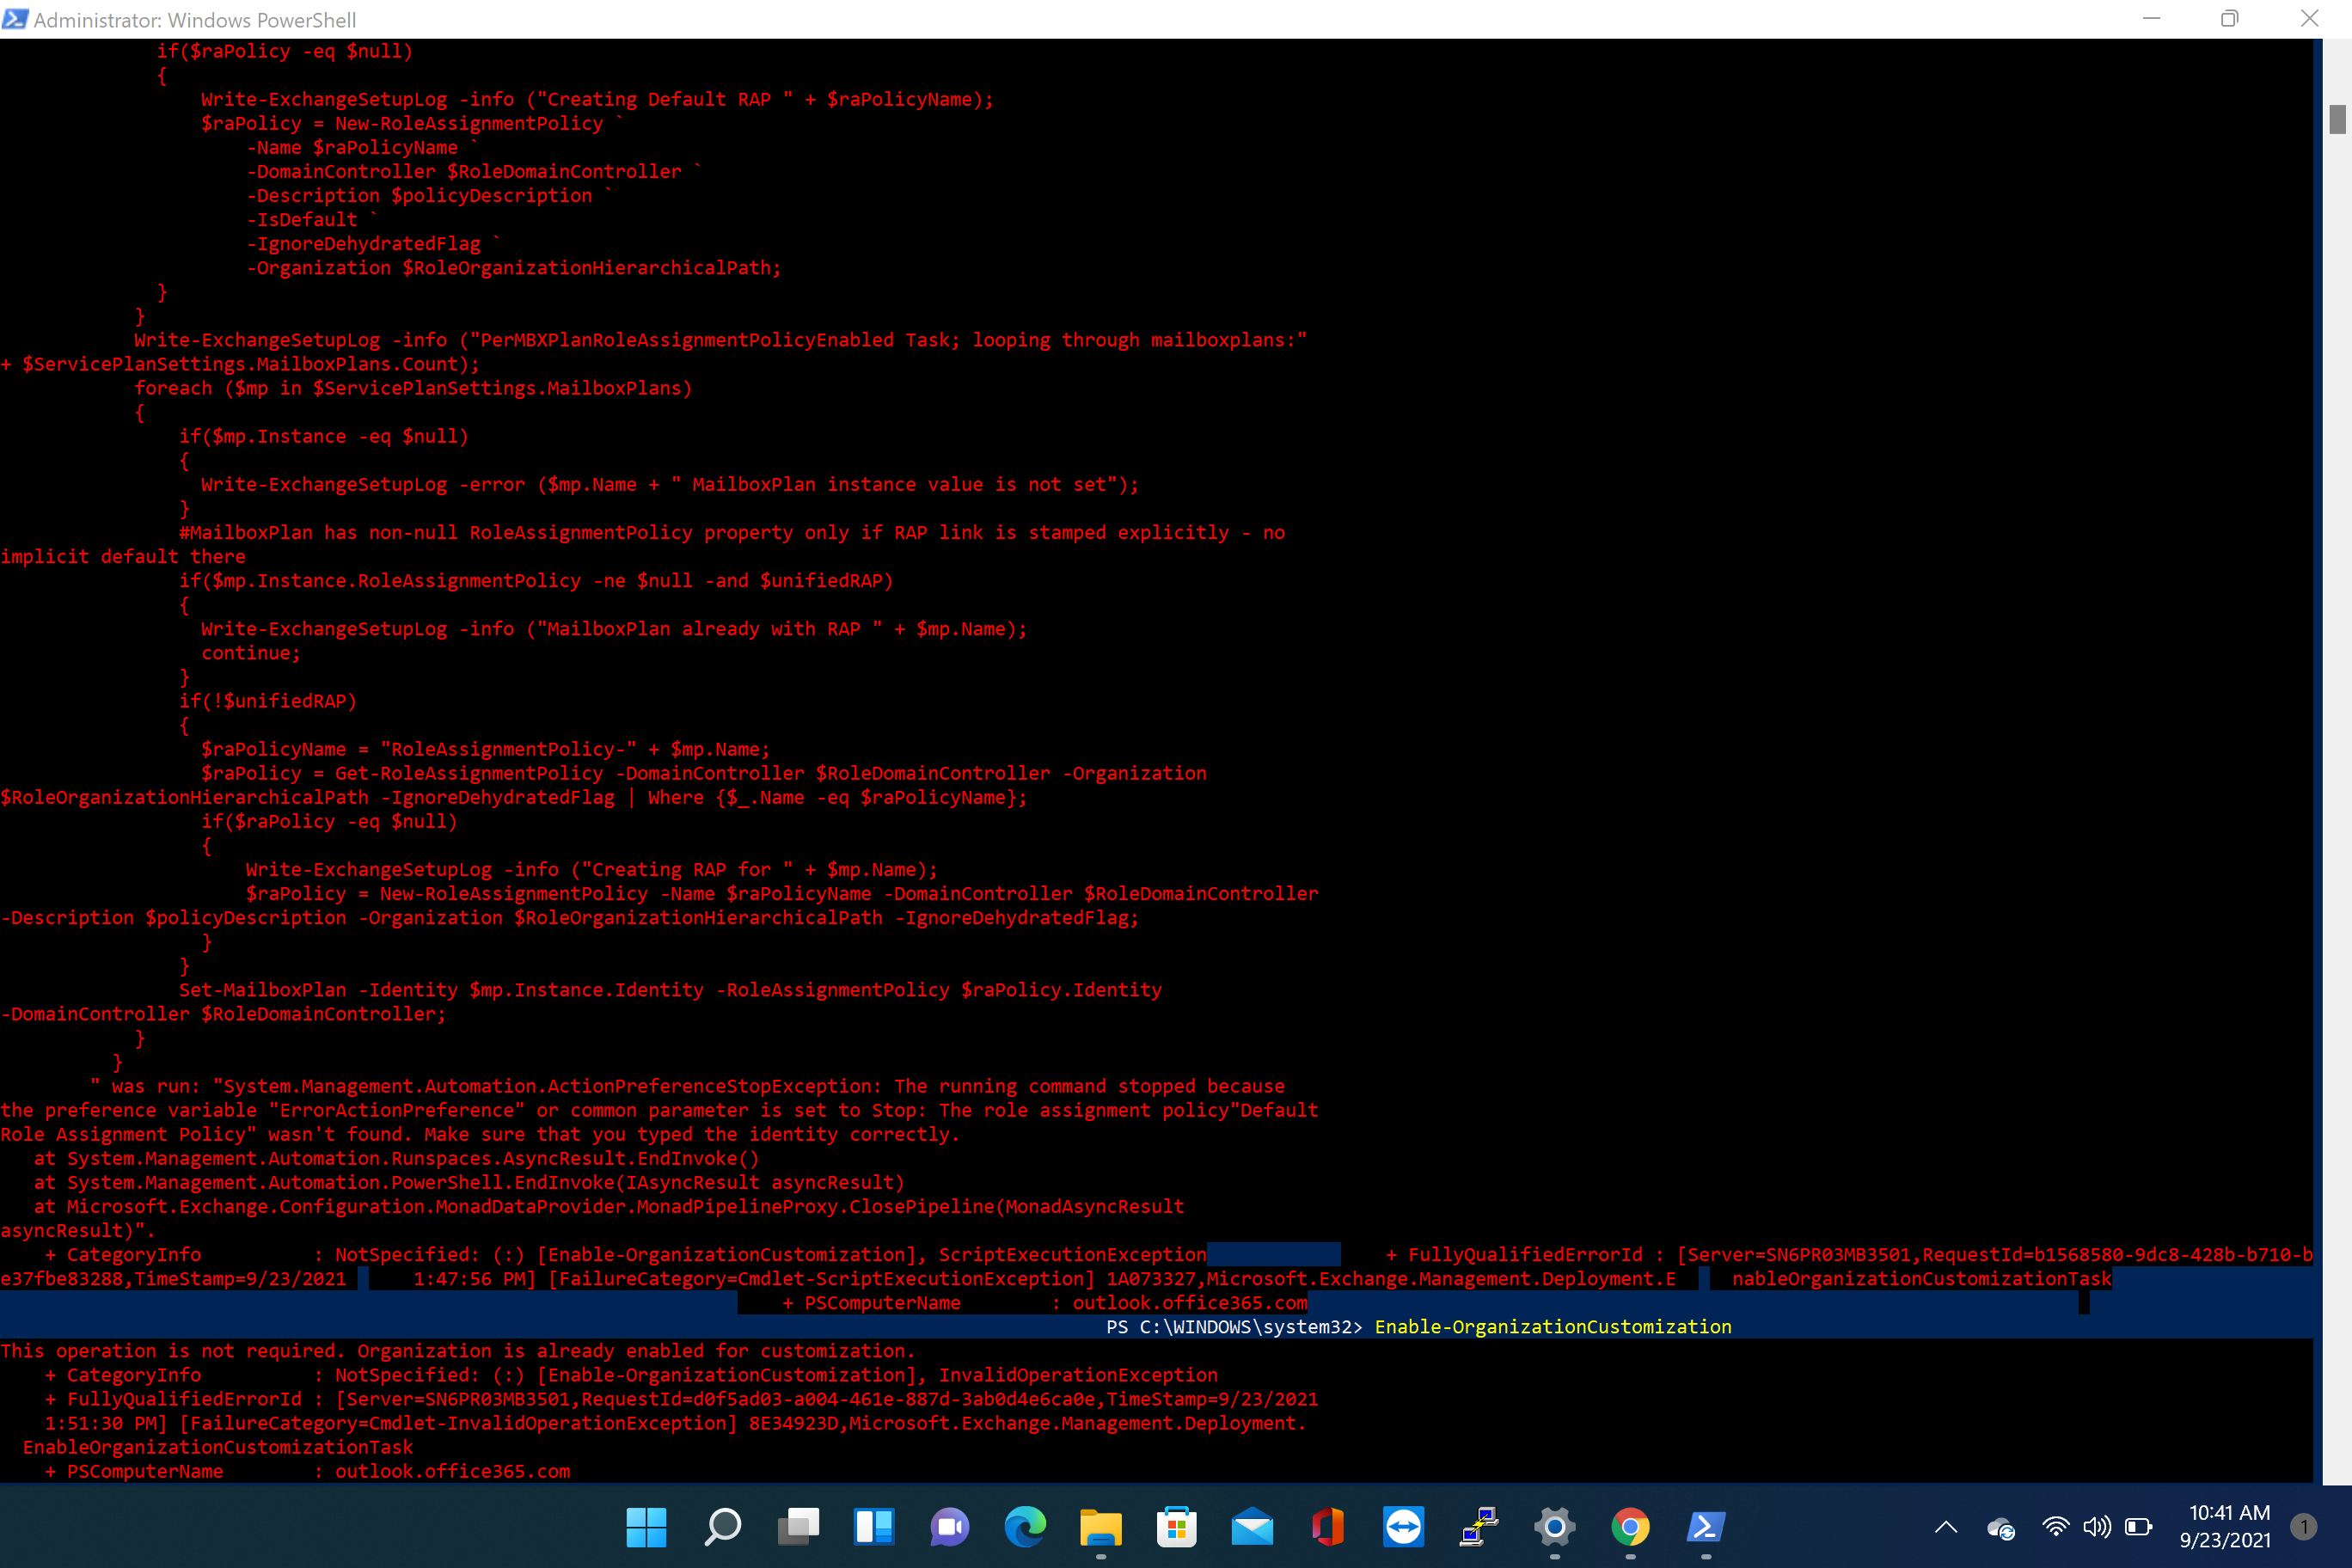
Task: Open the PowerShell title bar system menu
Action: point(16,19)
